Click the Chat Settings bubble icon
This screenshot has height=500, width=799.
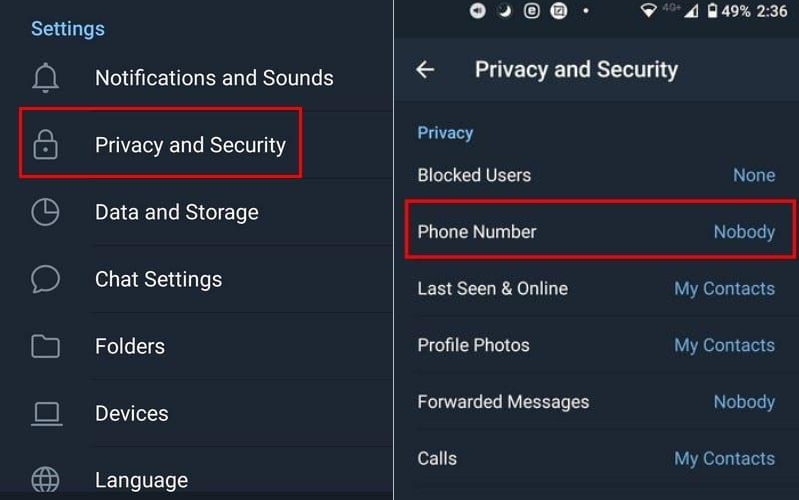pos(45,279)
